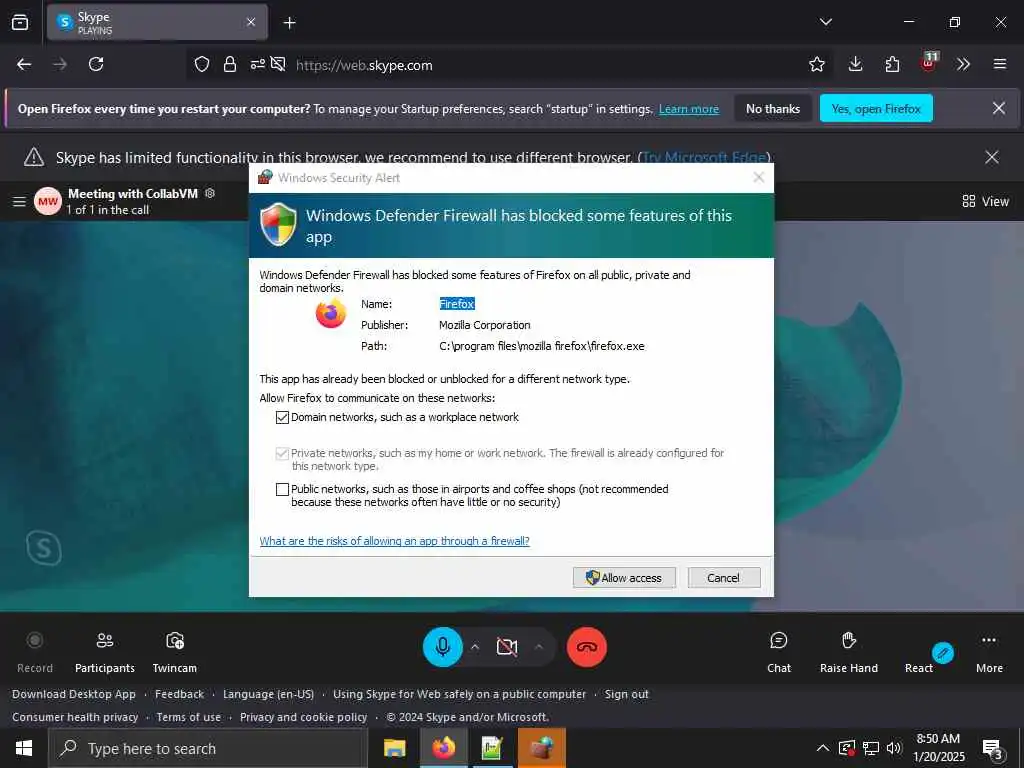Image resolution: width=1024 pixels, height=768 pixels.
Task: Click Allow access button
Action: (624, 577)
